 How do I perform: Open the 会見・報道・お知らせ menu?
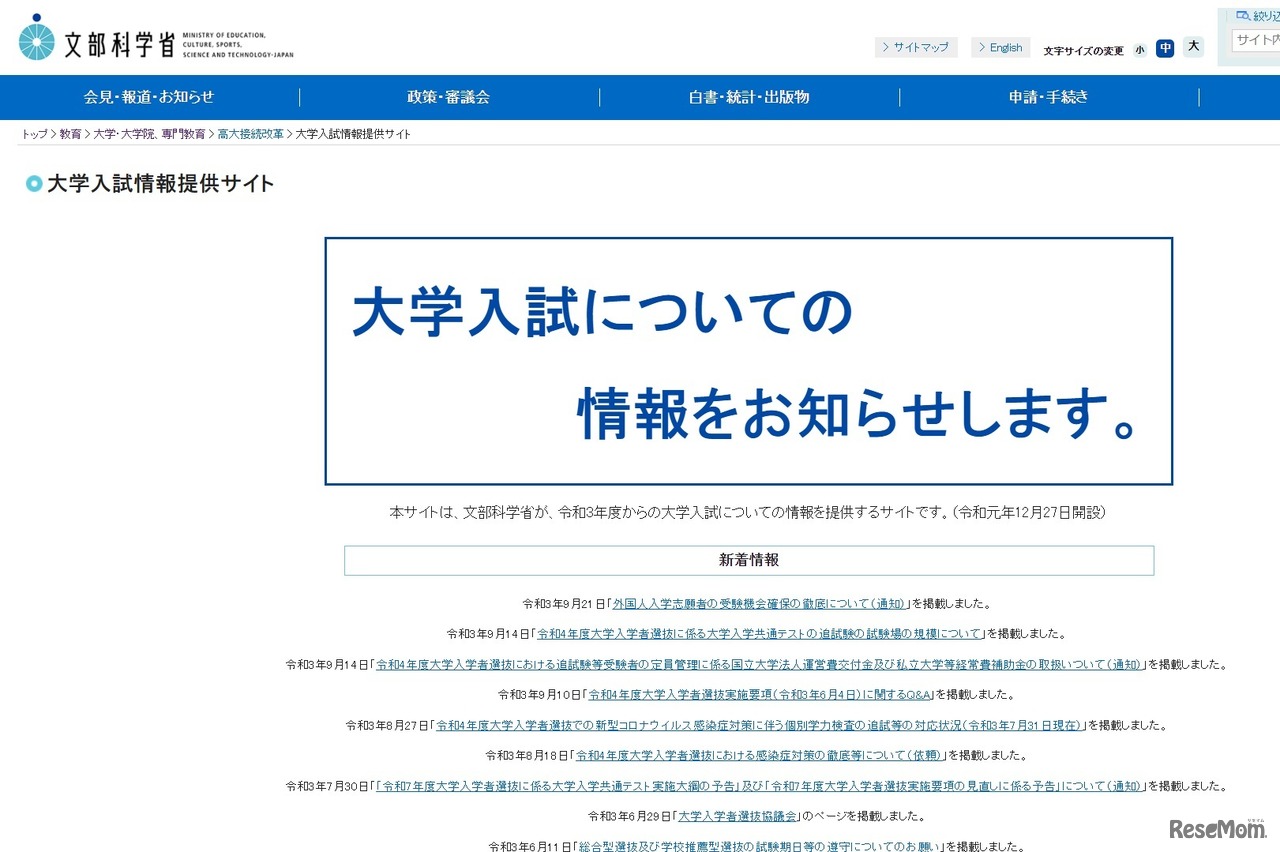148,97
